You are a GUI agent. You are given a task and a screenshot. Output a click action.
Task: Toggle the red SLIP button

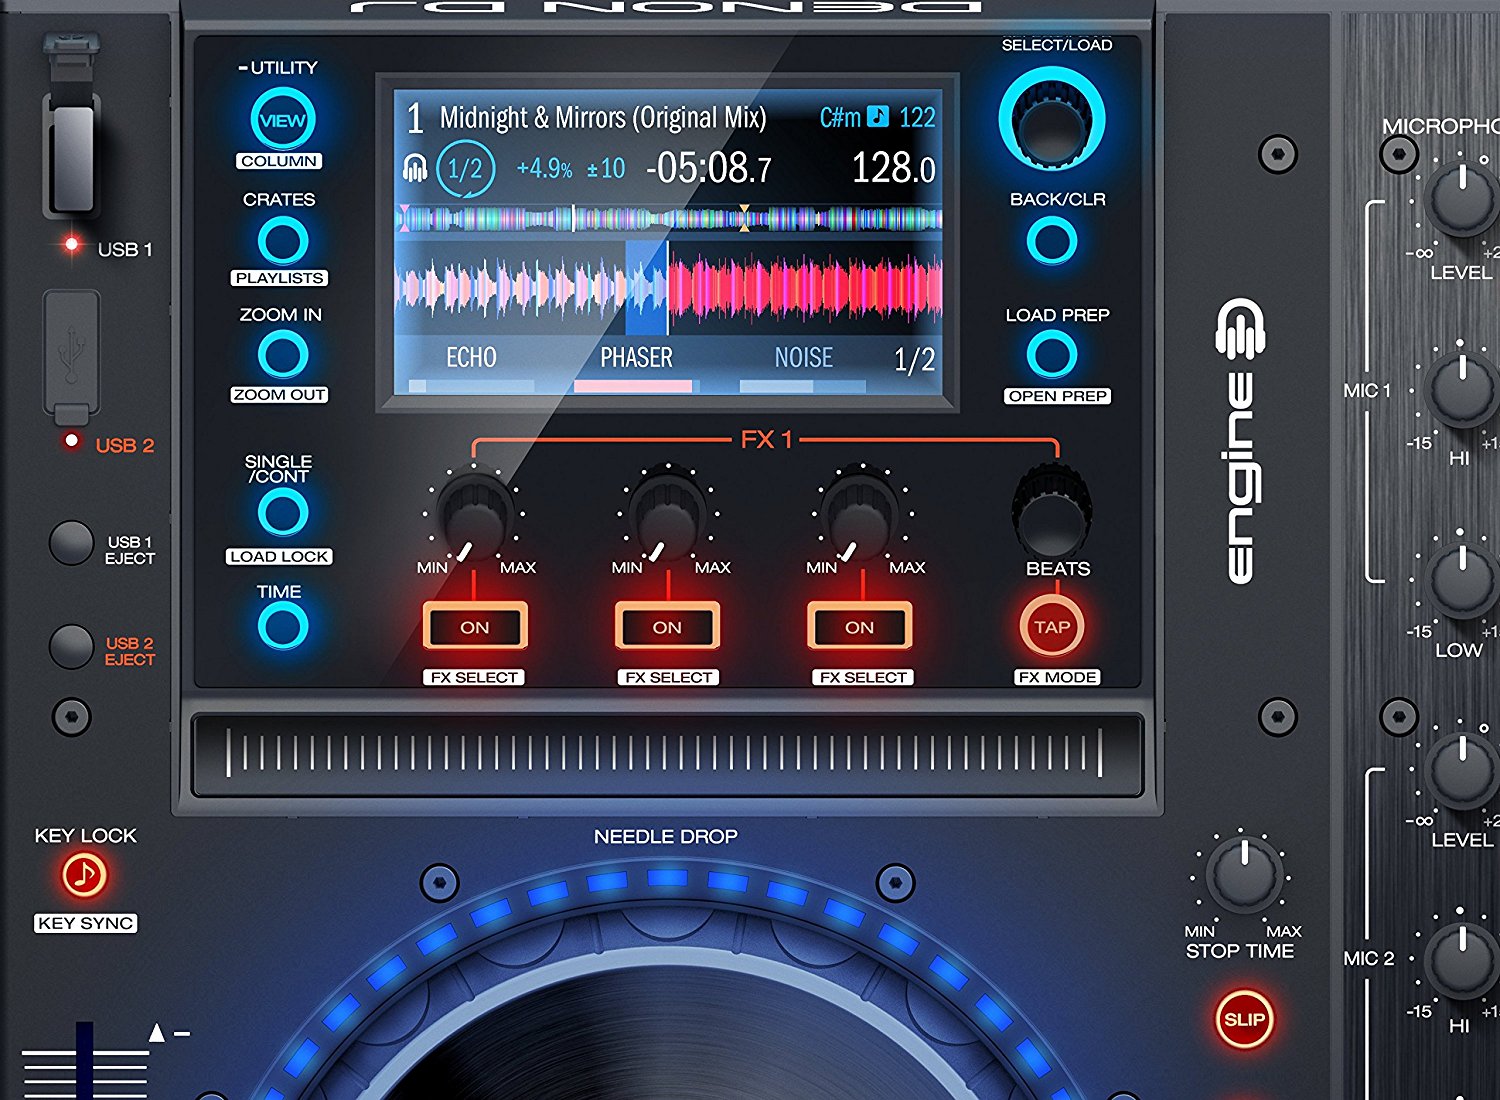pyautogui.click(x=1244, y=1019)
